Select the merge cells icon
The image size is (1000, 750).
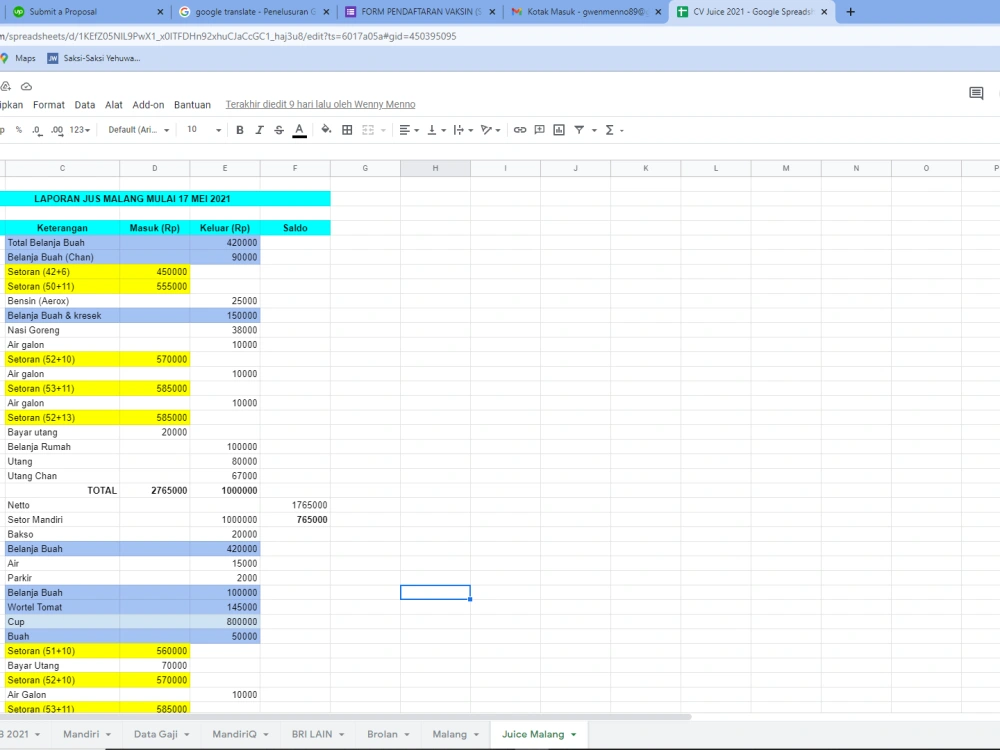[x=366, y=130]
